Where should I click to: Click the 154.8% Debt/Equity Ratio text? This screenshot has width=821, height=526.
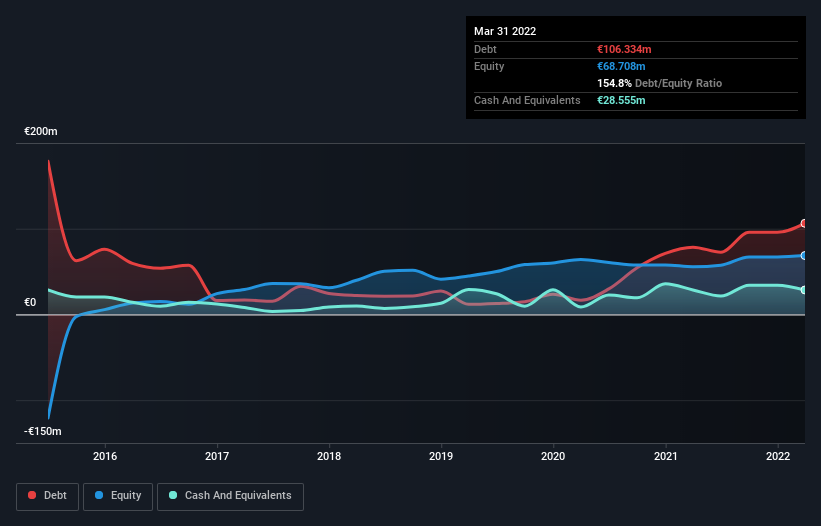tap(659, 83)
